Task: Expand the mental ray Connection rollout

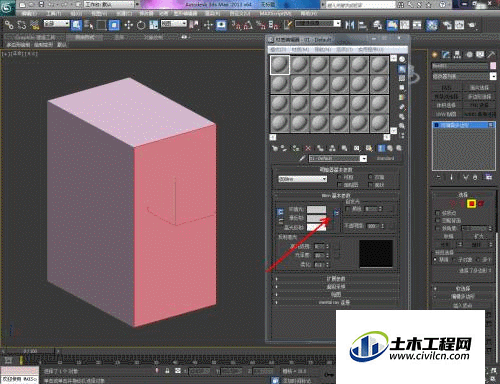Action: click(x=336, y=302)
